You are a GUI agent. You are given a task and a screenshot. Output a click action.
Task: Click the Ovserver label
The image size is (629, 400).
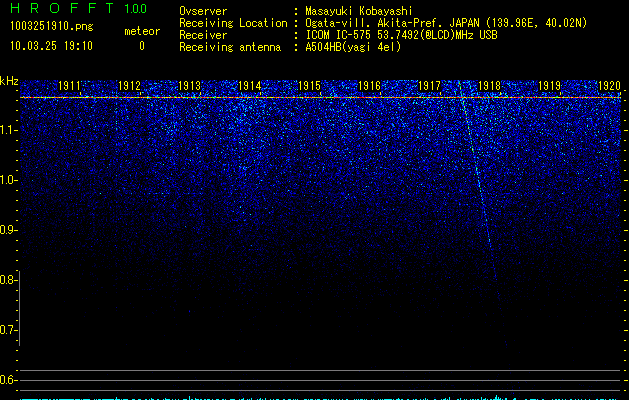[x=203, y=11]
